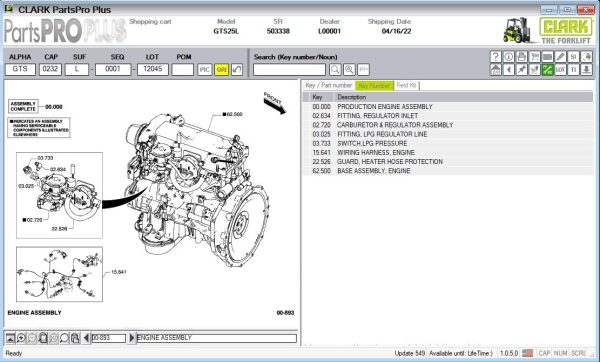Screen dimensions: 600x362
Task: Click the LOT field showing 12045
Action: tap(153, 69)
